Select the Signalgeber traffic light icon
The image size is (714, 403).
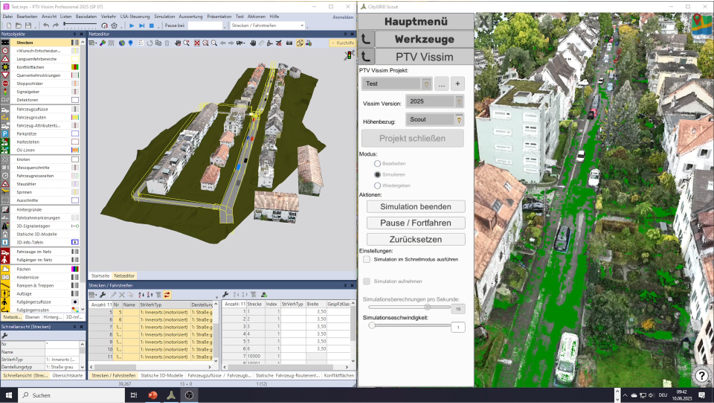[5, 92]
